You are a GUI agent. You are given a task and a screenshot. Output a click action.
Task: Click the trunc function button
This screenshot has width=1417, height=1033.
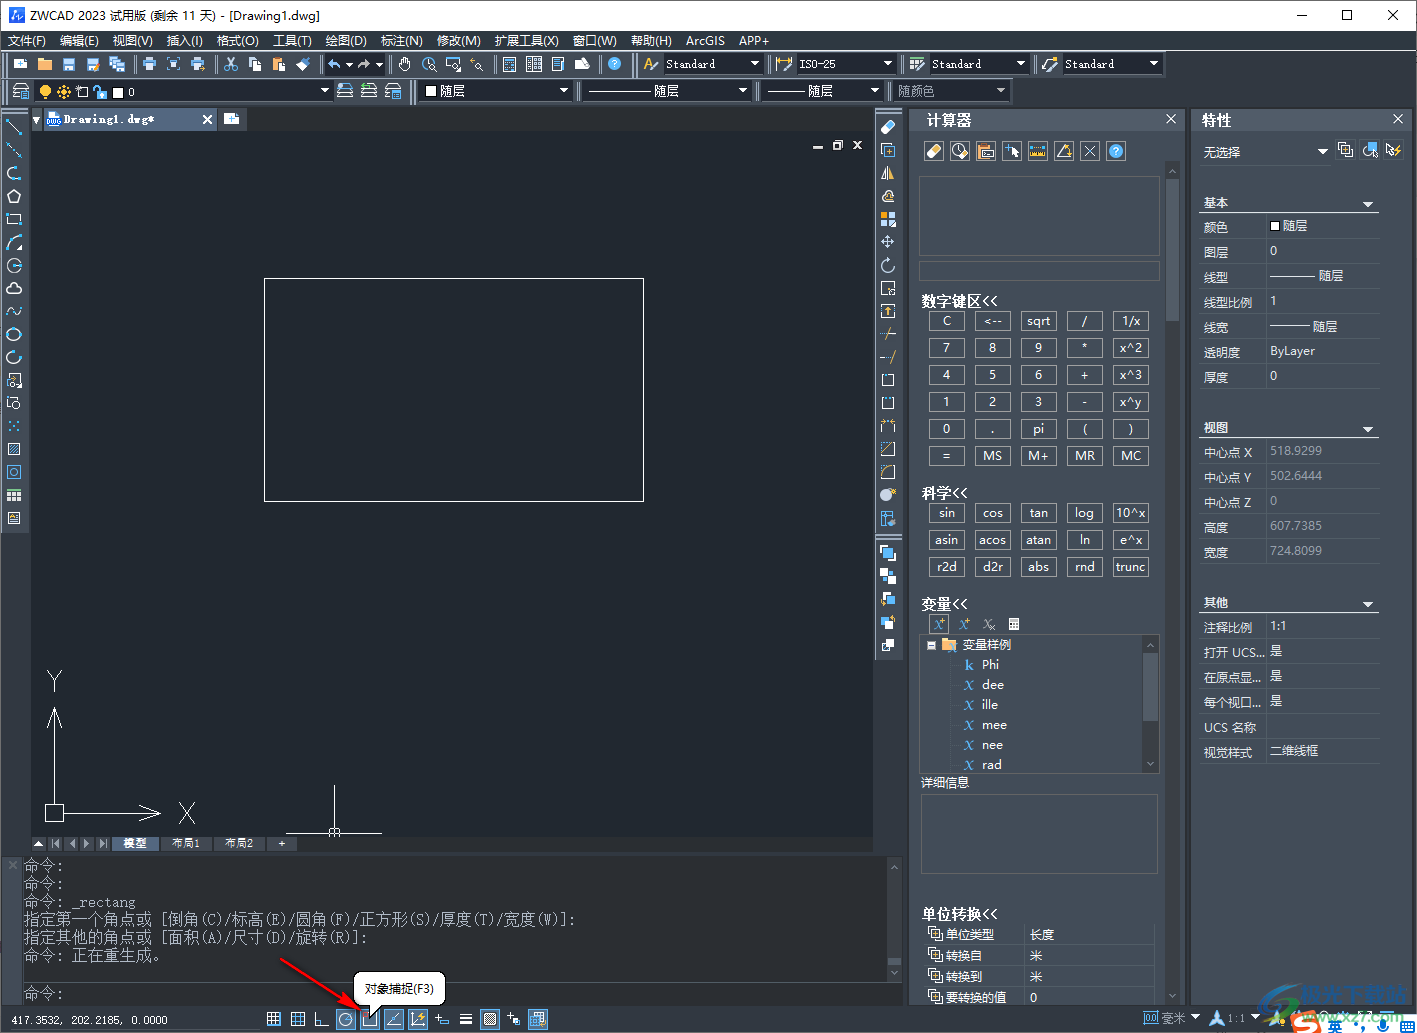[1130, 567]
